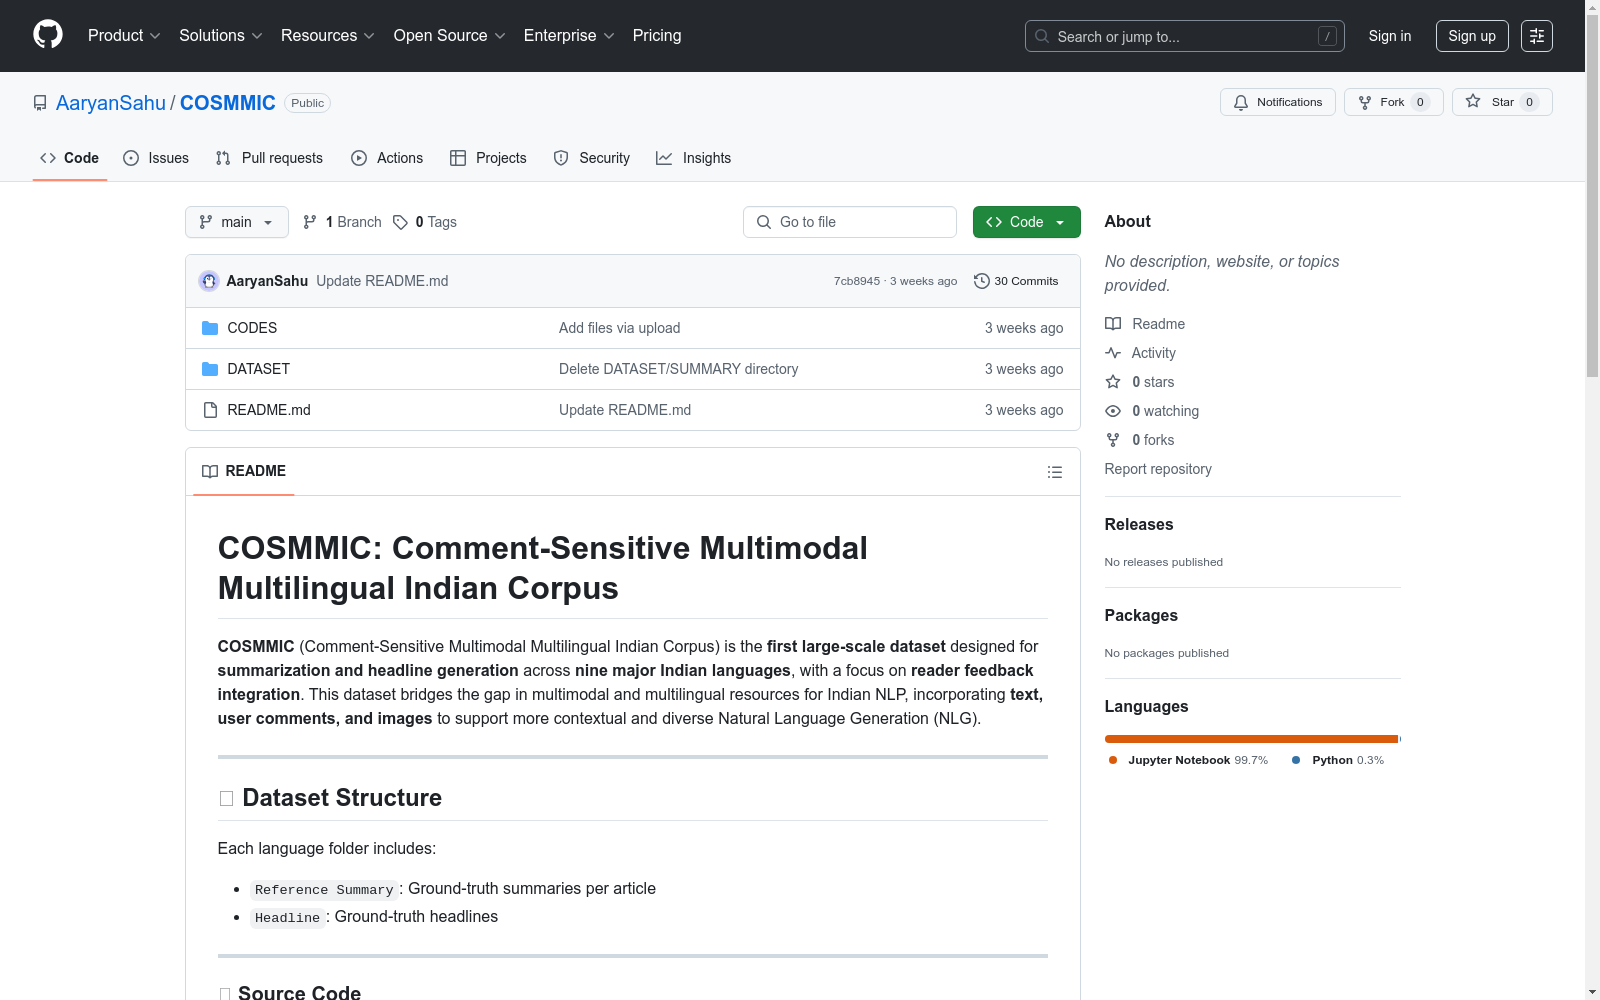Click the search magnifier icon in header
This screenshot has height=1000, width=1600.
coord(1042,36)
